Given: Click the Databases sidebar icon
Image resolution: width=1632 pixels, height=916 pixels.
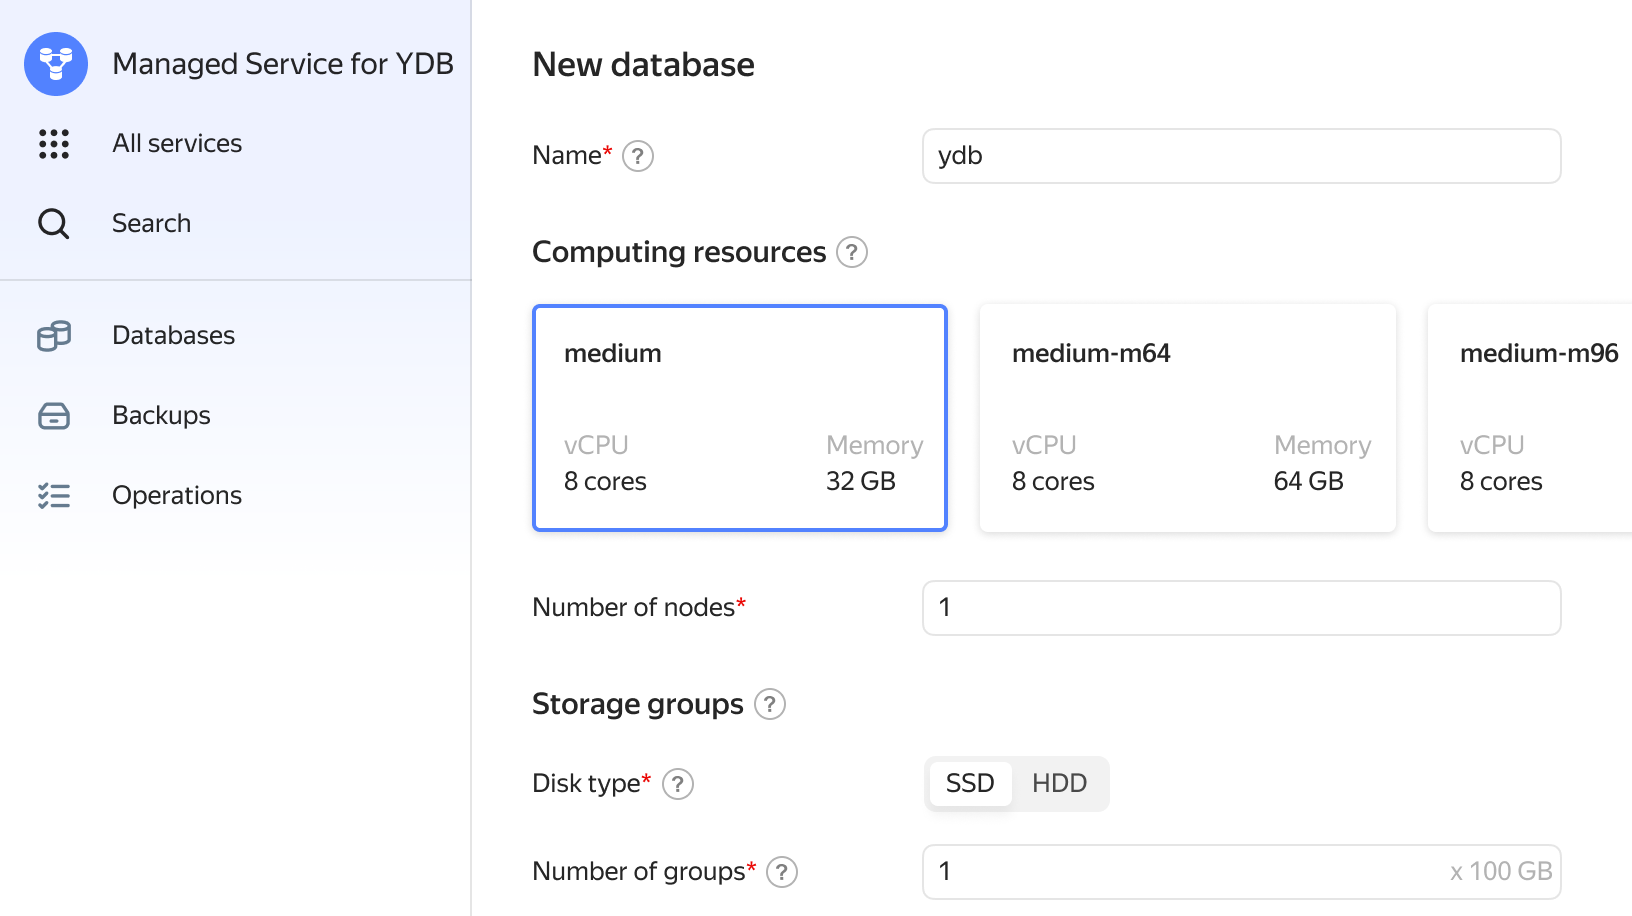Looking at the screenshot, I should 54,336.
